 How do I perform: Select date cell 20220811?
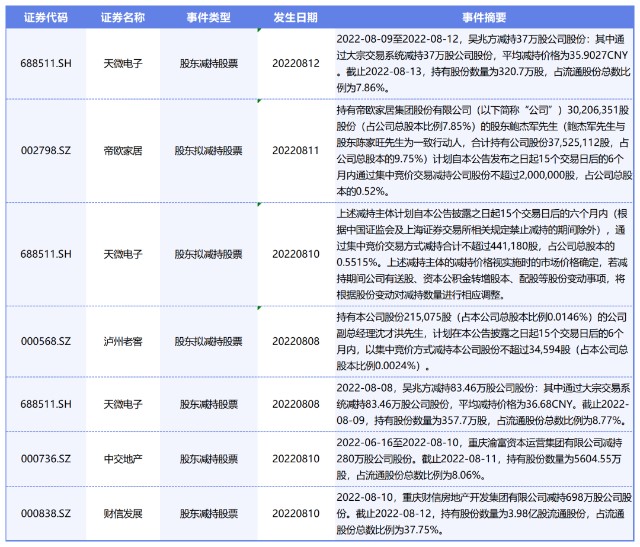[296, 151]
